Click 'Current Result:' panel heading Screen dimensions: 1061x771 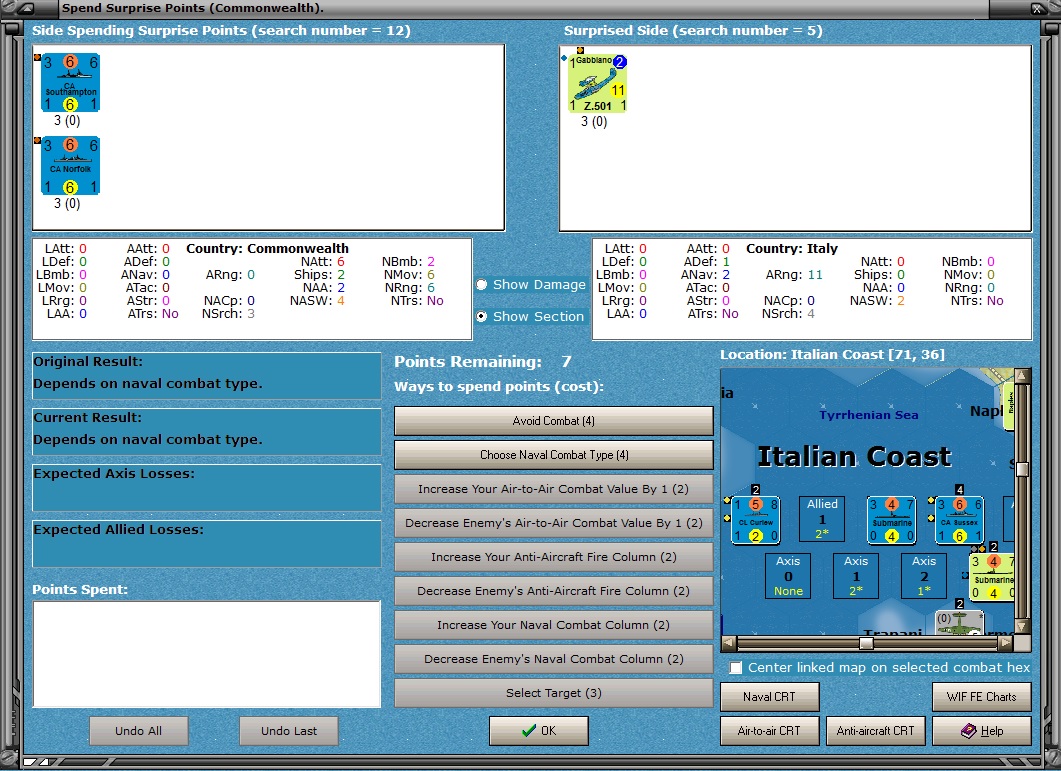click(x=87, y=418)
